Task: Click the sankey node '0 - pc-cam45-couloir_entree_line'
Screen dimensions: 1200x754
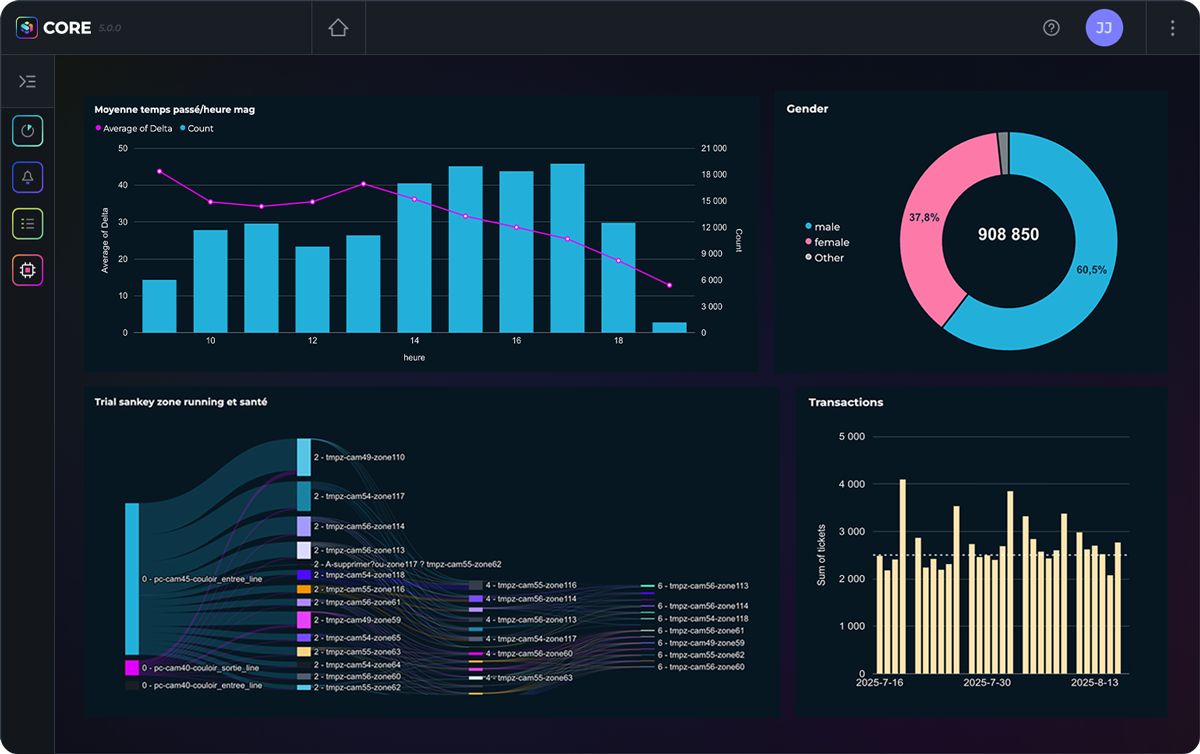Action: point(131,580)
